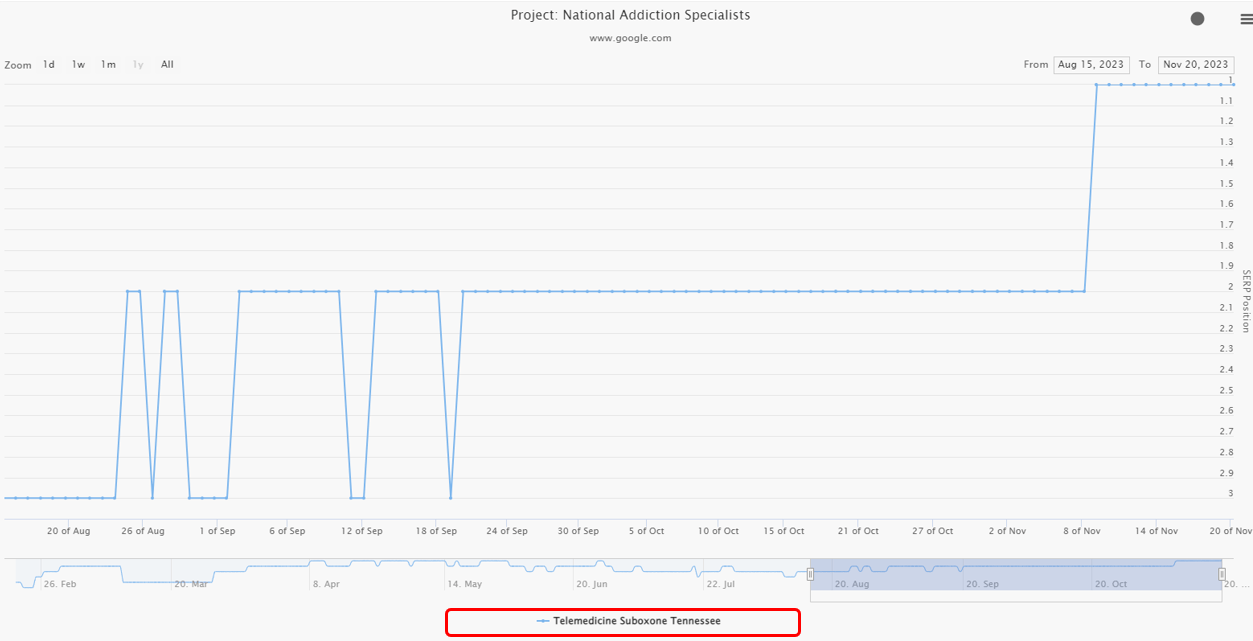Set zoom range to 1d
Viewport: 1253px width, 641px height.
pos(49,65)
